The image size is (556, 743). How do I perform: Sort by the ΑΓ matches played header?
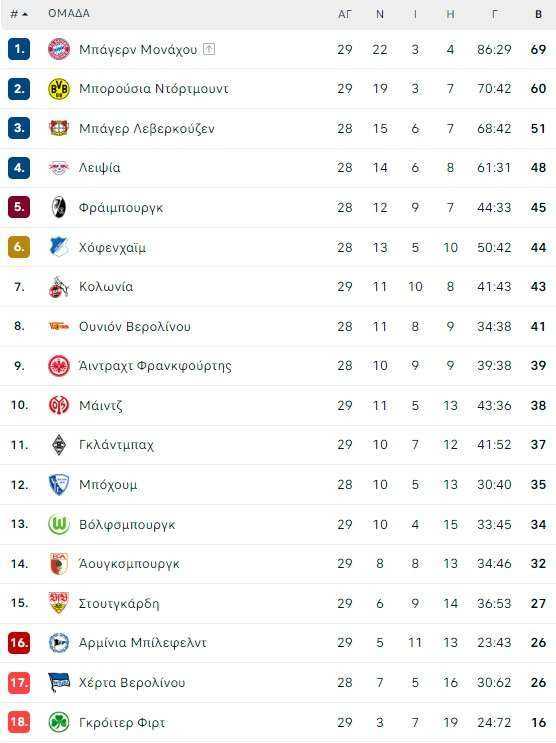pyautogui.click(x=345, y=14)
